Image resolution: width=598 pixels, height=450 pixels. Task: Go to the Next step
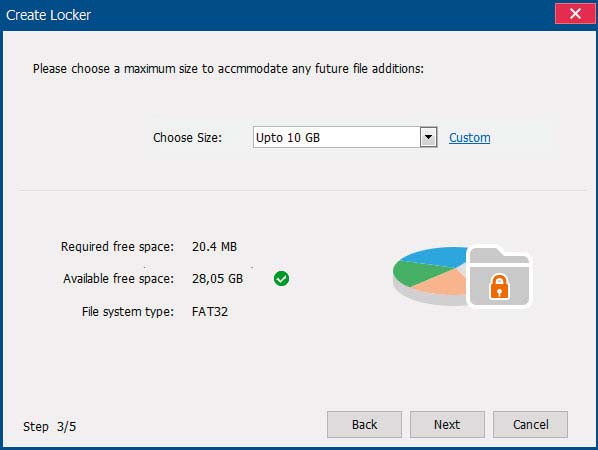(x=447, y=424)
